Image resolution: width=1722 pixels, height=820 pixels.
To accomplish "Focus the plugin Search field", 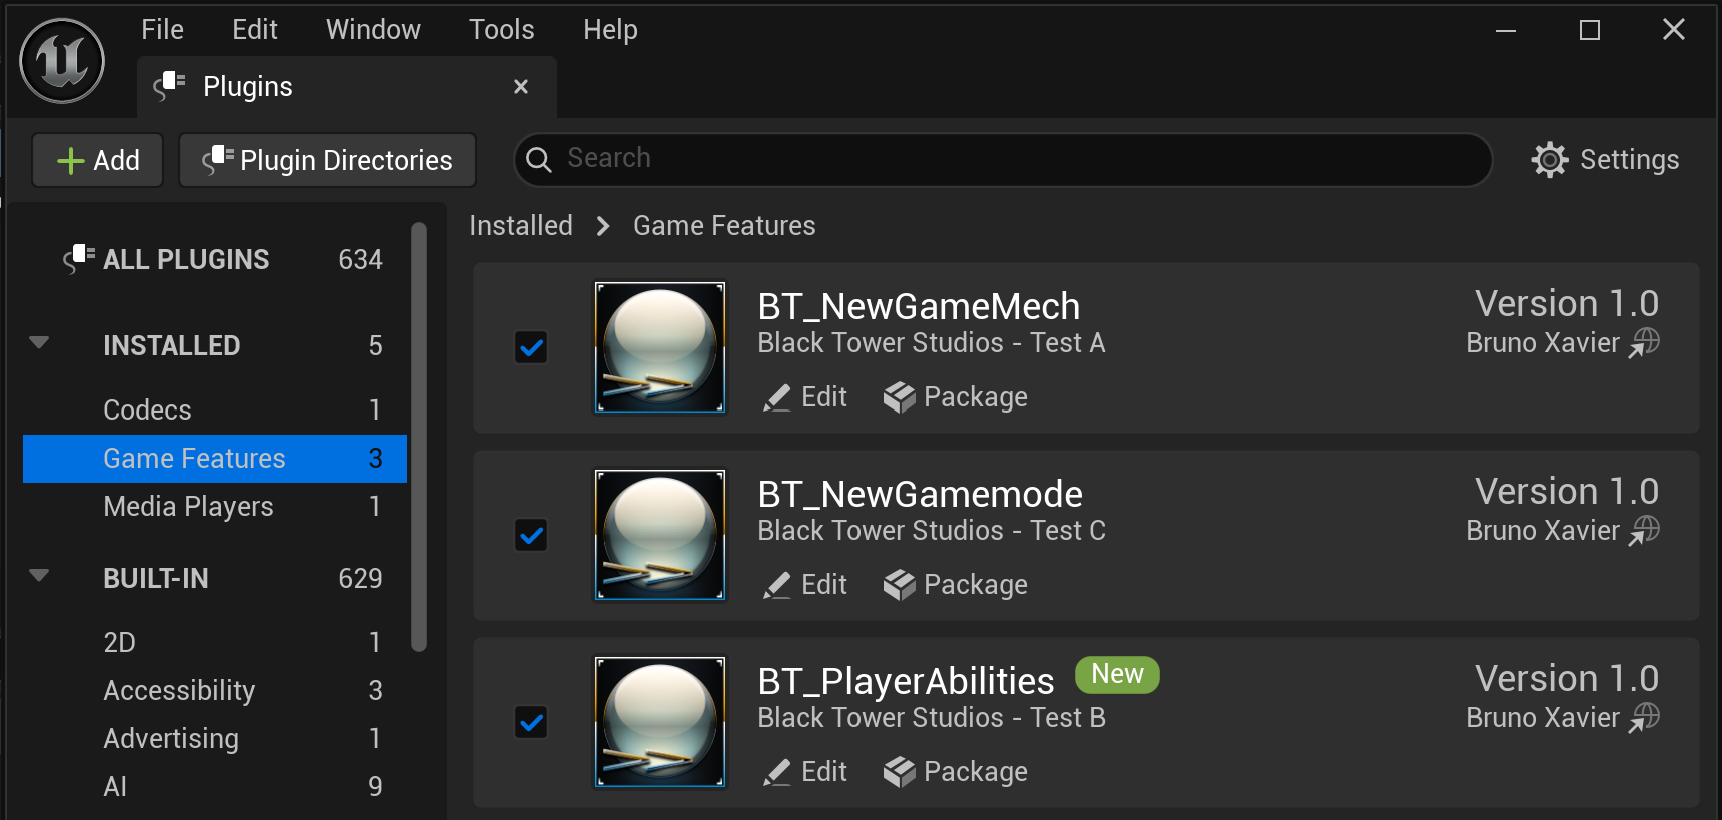I will tap(1003, 160).
